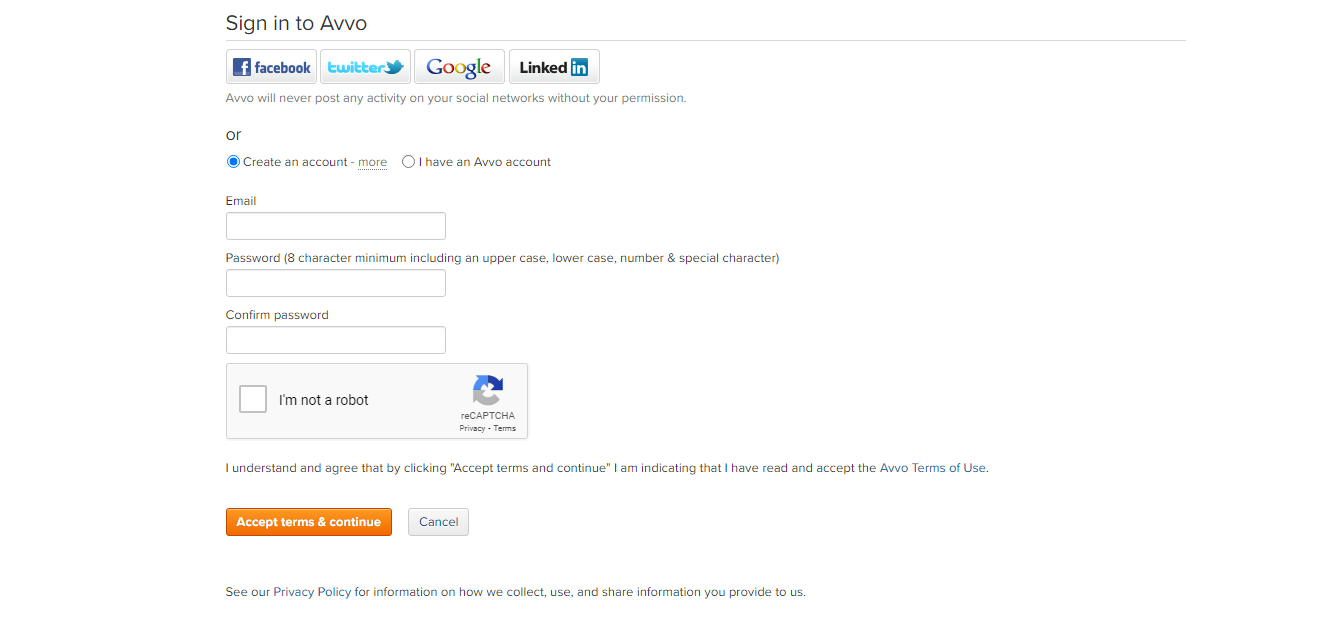Open the 'more' link details
The image size is (1341, 620).
pos(372,161)
